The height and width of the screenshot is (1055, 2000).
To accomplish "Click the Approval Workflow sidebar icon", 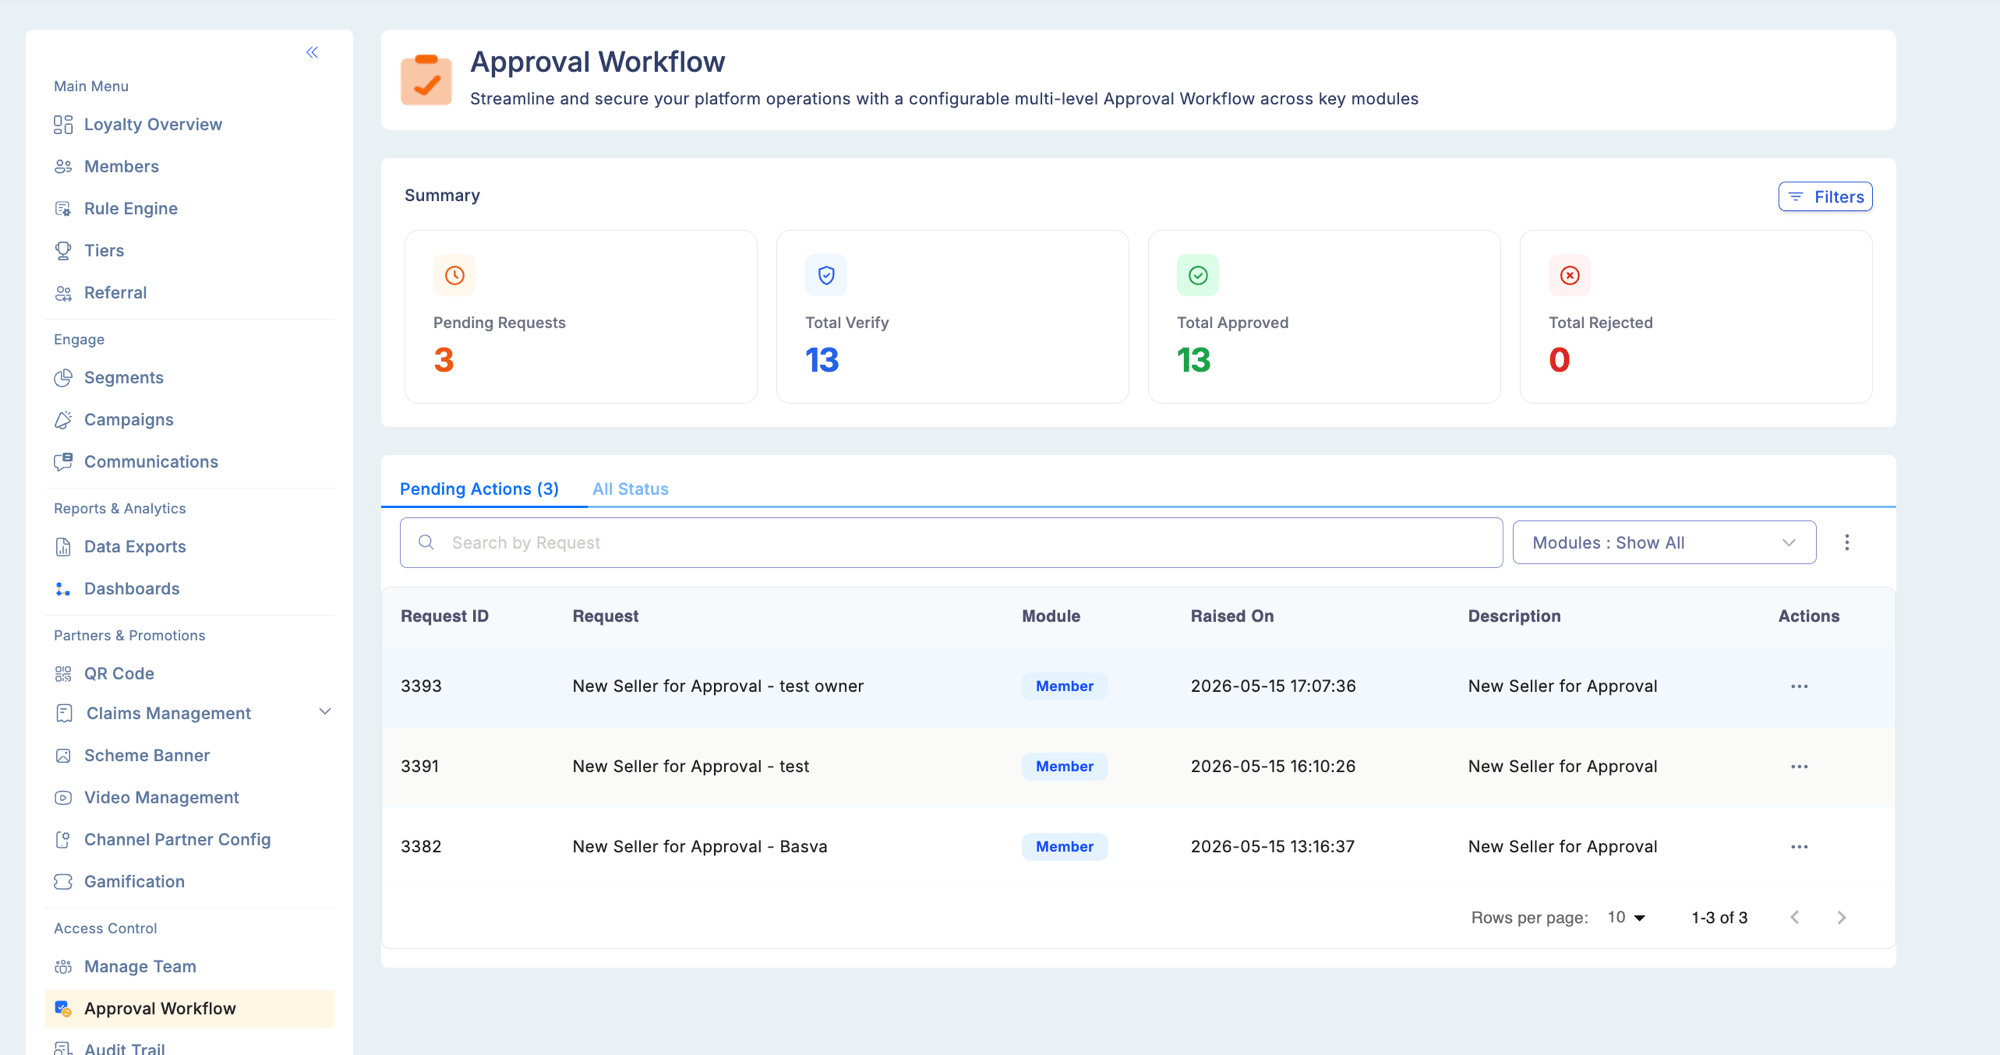I will pos(63,1009).
